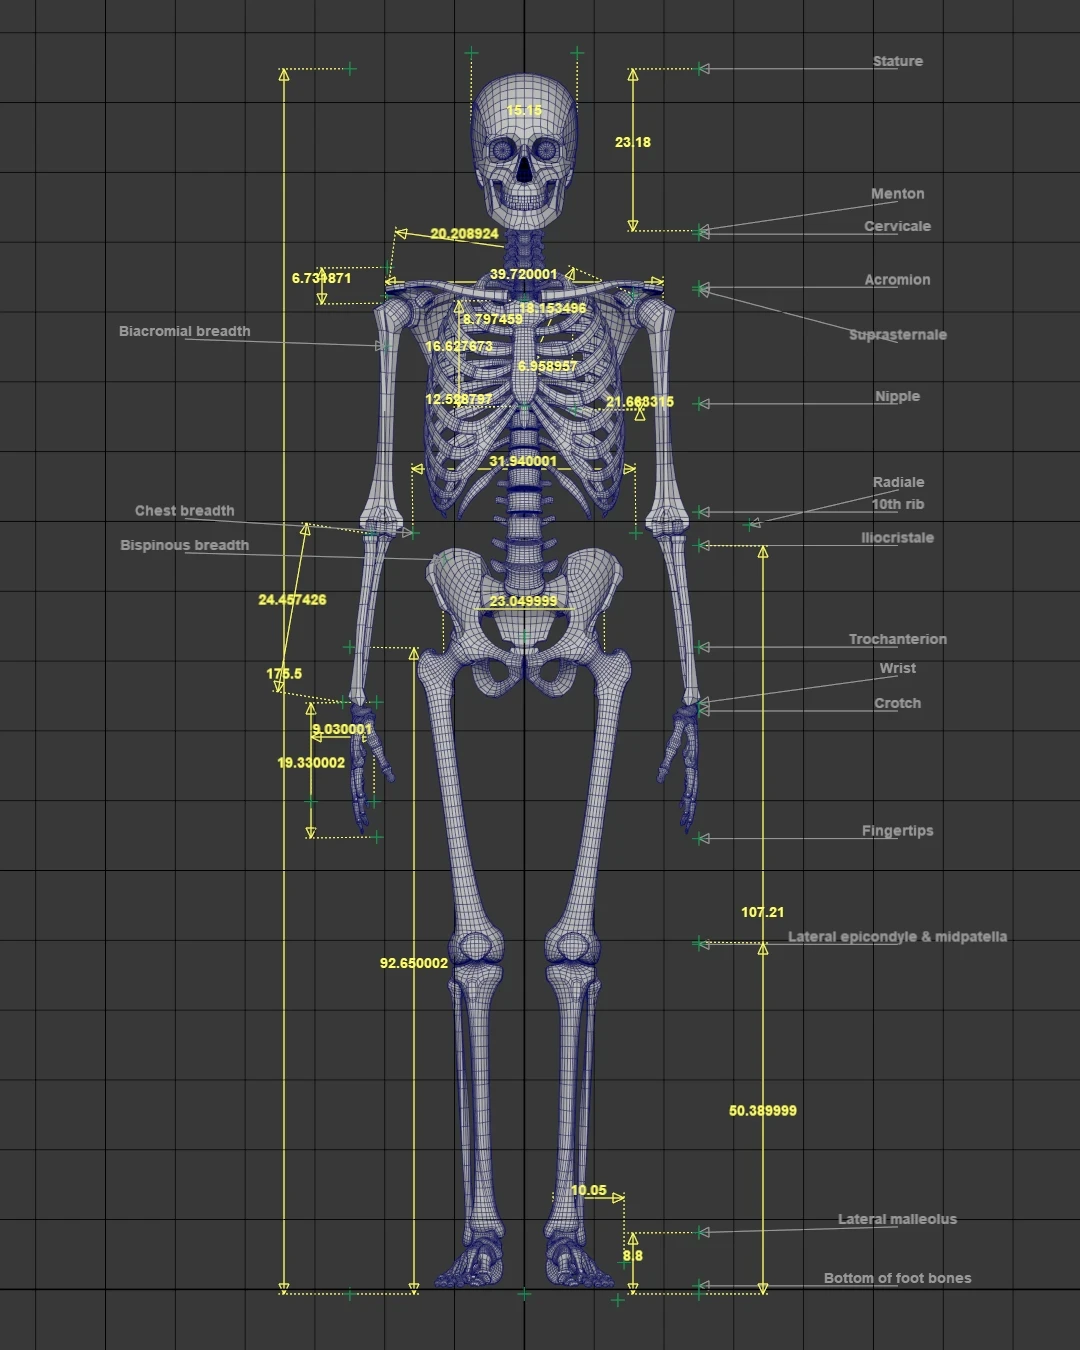Open the arrow marker on the 50.389999 dimension
1080x1350 pixels.
765,948
